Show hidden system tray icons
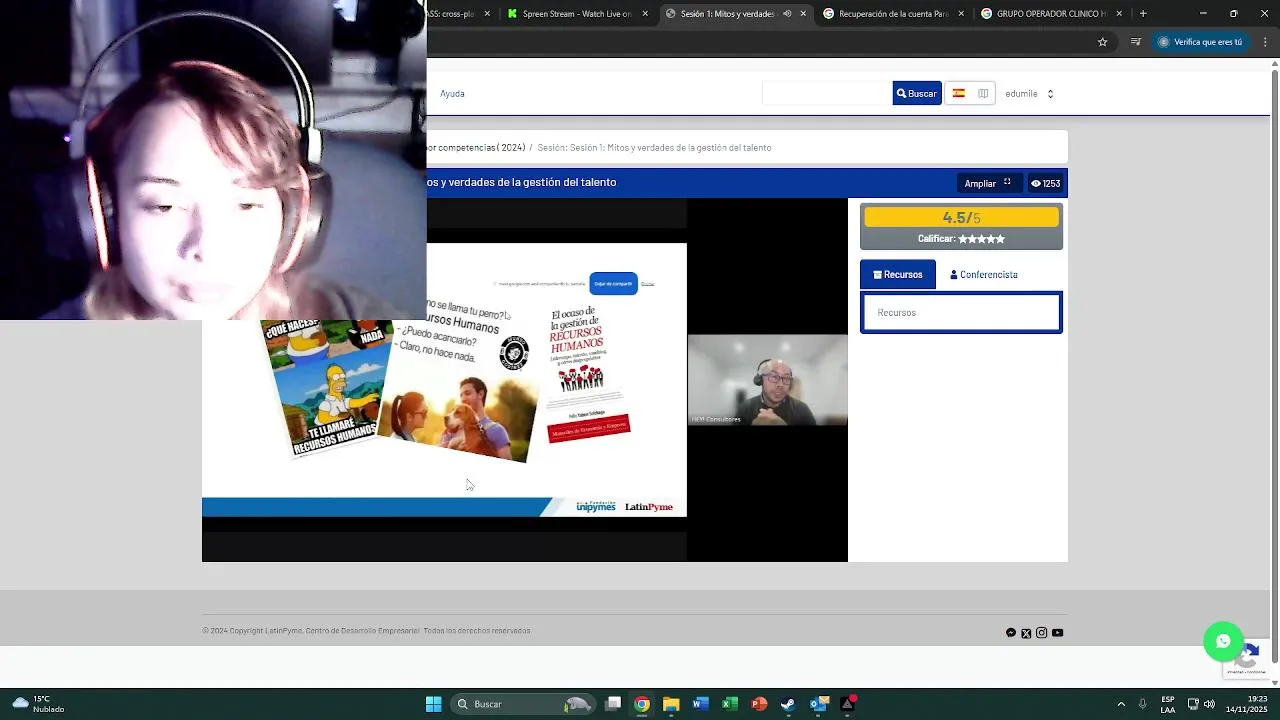The image size is (1280, 720). click(x=1121, y=704)
